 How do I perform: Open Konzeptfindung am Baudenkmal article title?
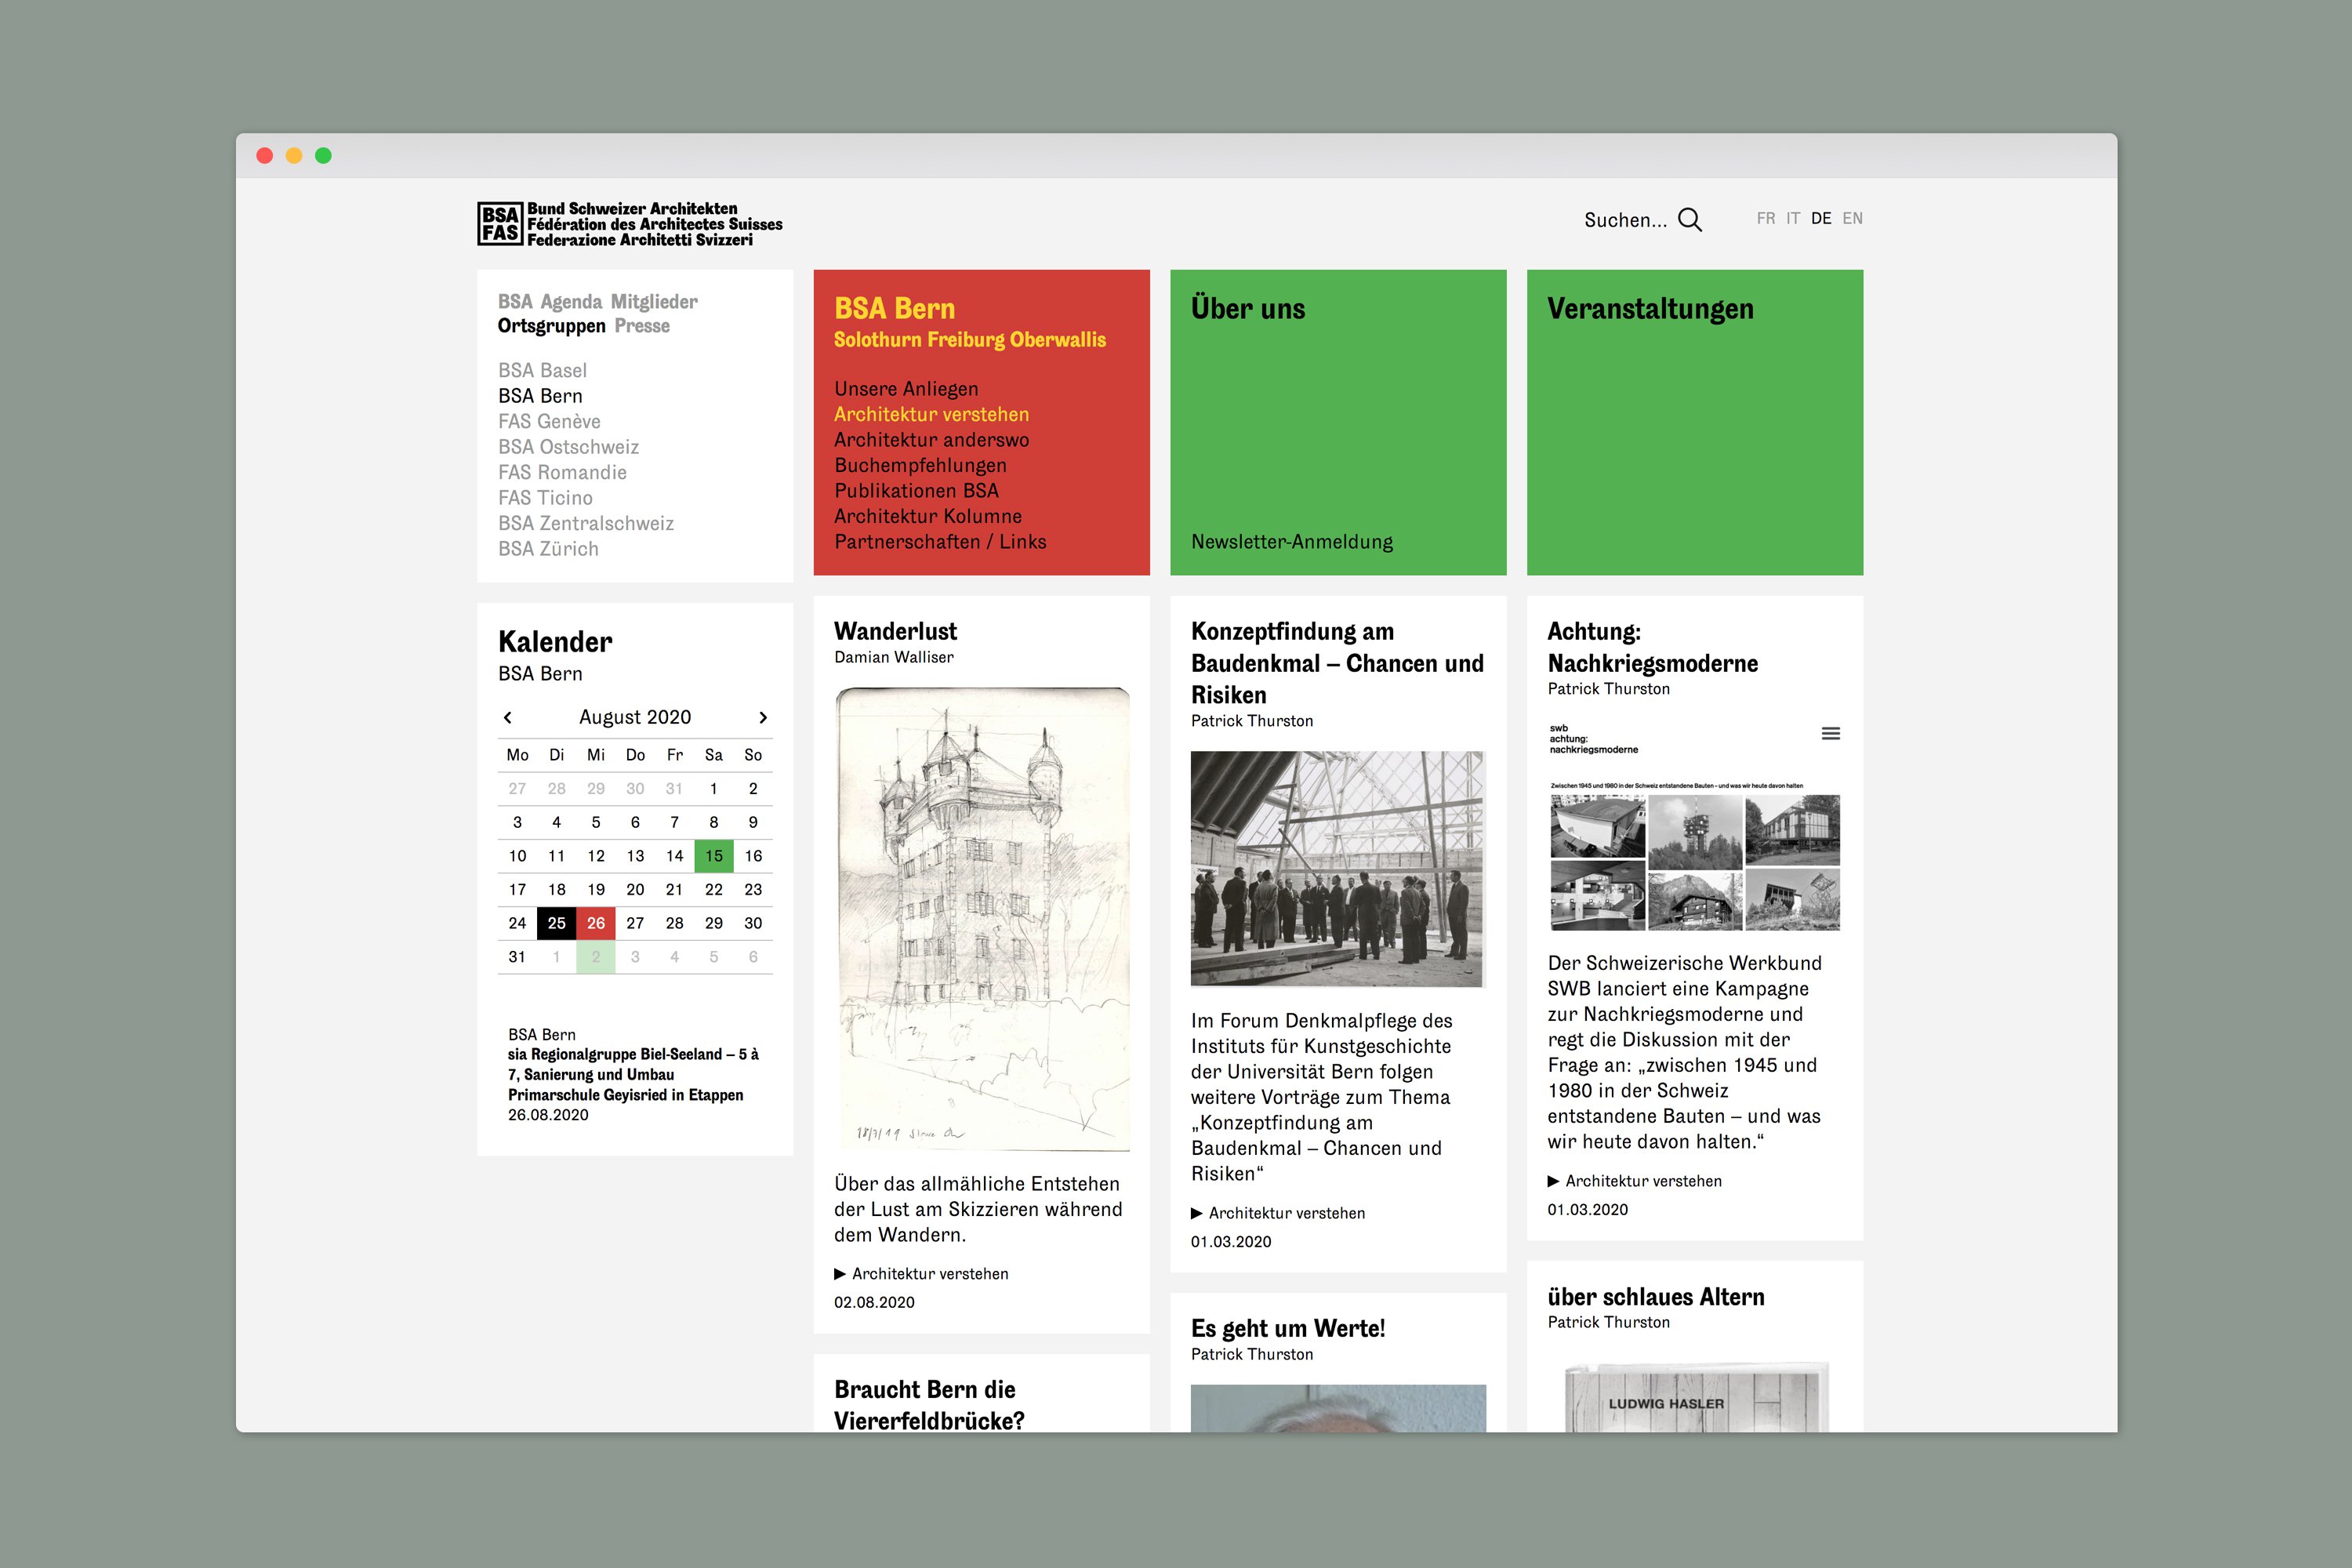[1337, 663]
